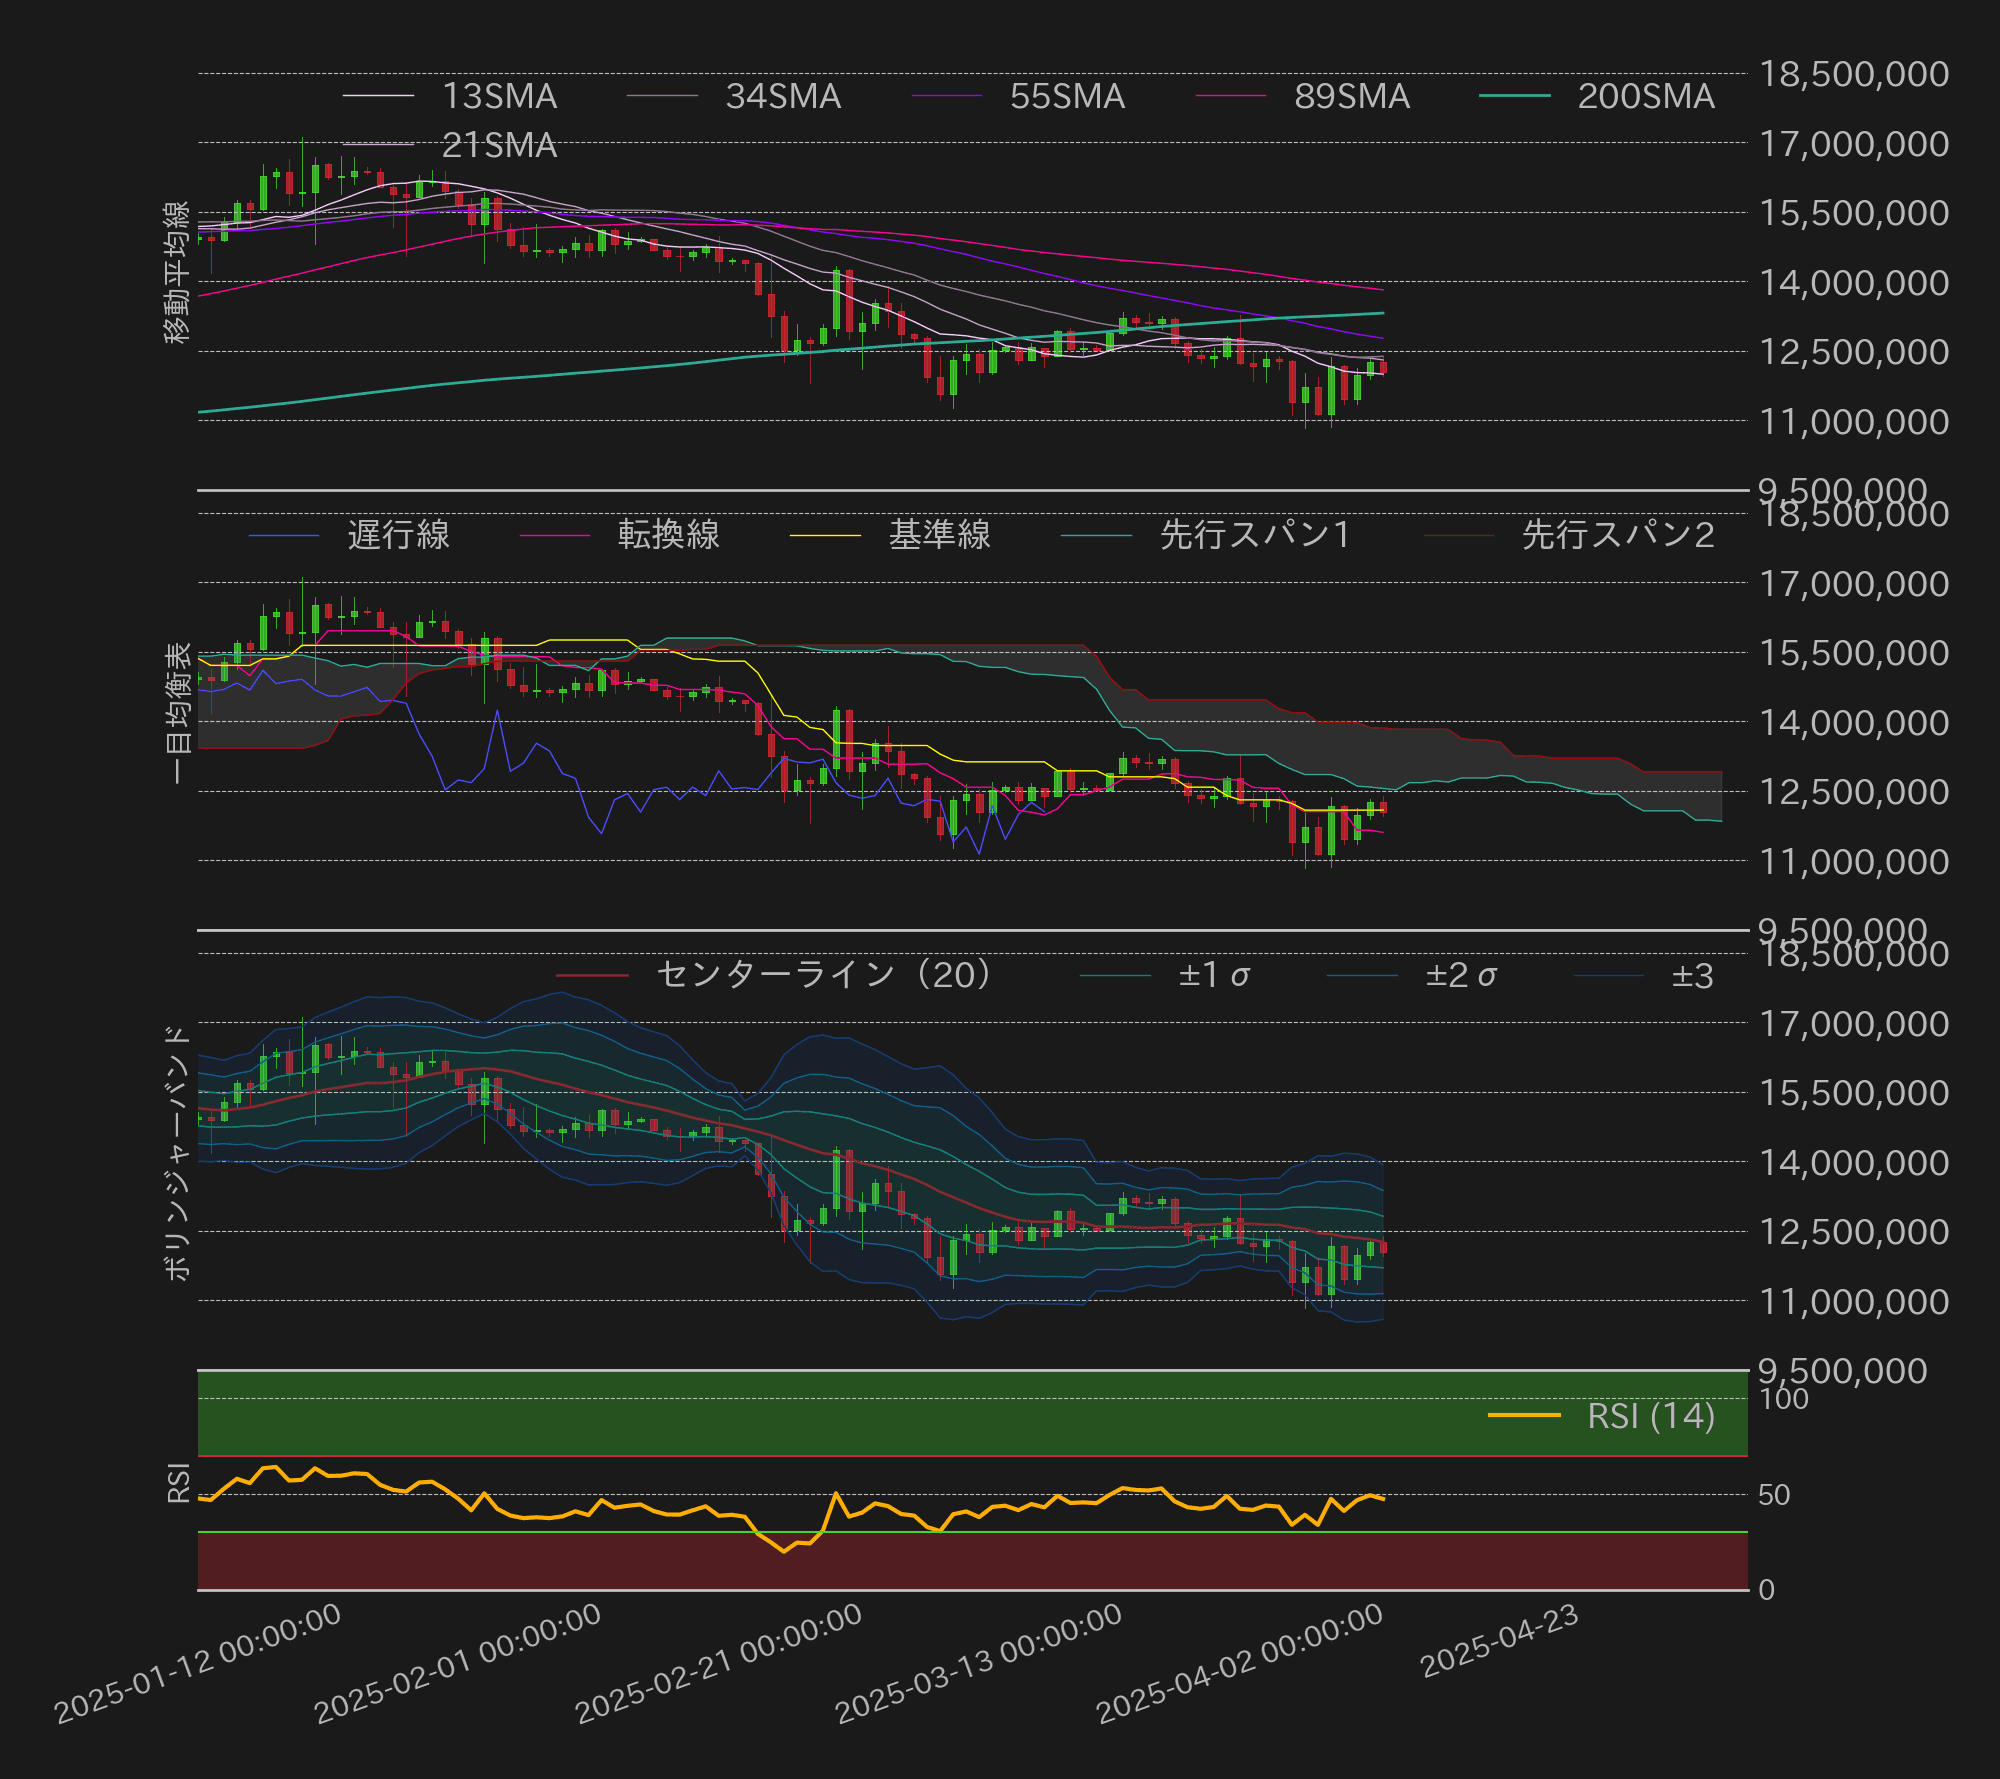The height and width of the screenshot is (1779, 2000).
Task: Click the 89SMA pink line marker
Action: tap(1228, 97)
